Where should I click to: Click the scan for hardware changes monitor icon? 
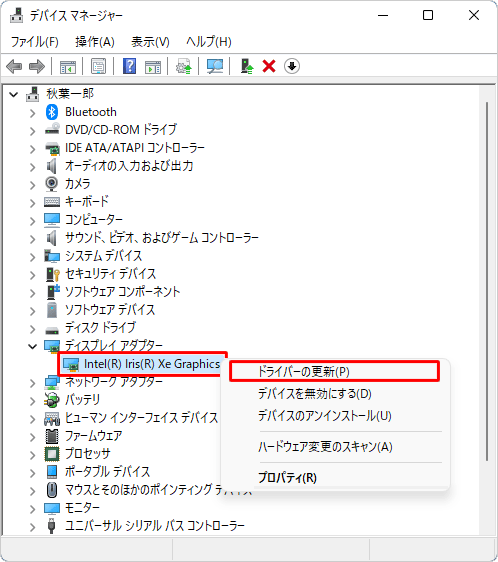tap(215, 66)
